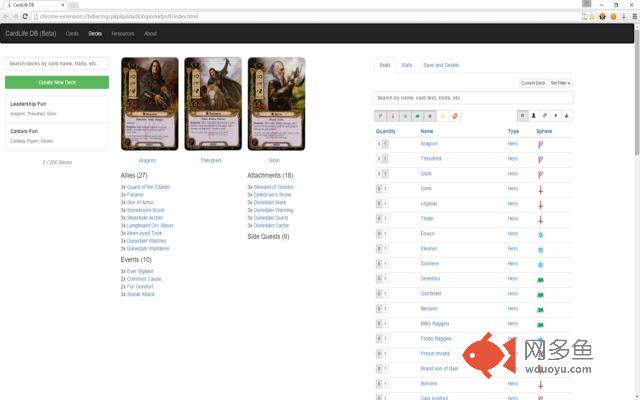Click the Create New Deck button
The width and height of the screenshot is (640, 400).
pyautogui.click(x=57, y=82)
